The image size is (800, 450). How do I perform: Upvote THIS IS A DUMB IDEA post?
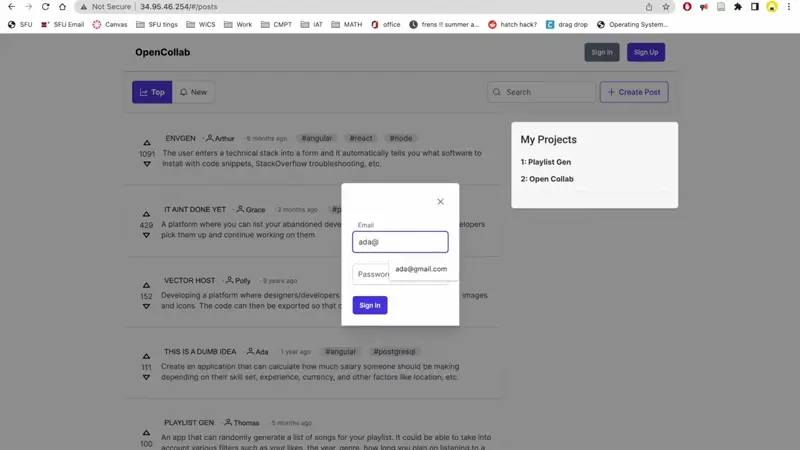click(x=146, y=356)
